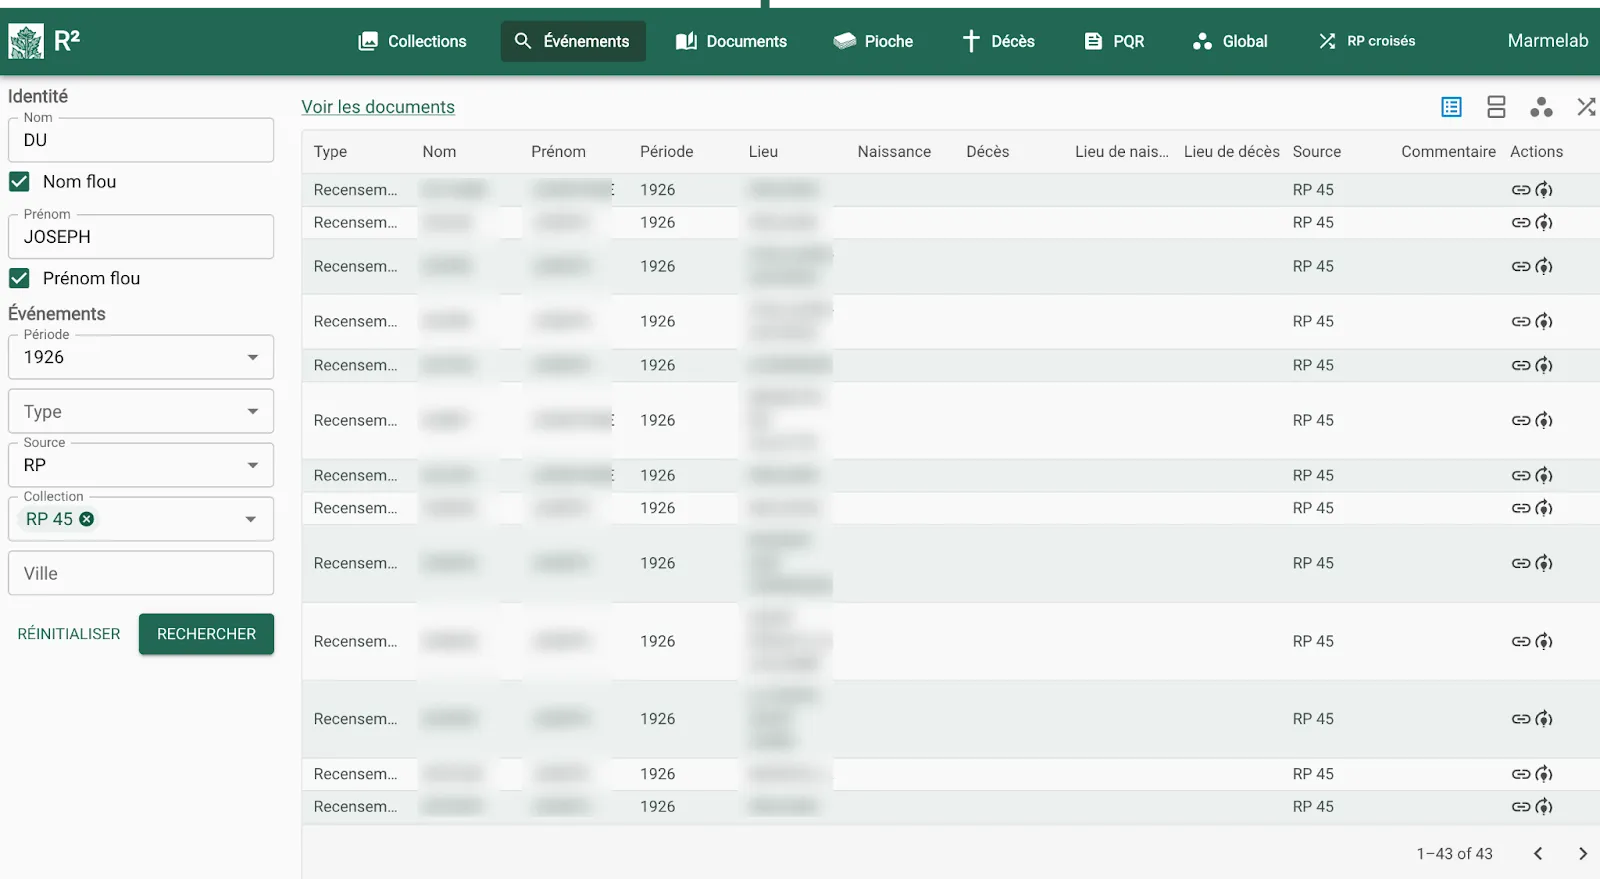Click the R² tree logo icon
The image size is (1600, 879).
point(26,41)
